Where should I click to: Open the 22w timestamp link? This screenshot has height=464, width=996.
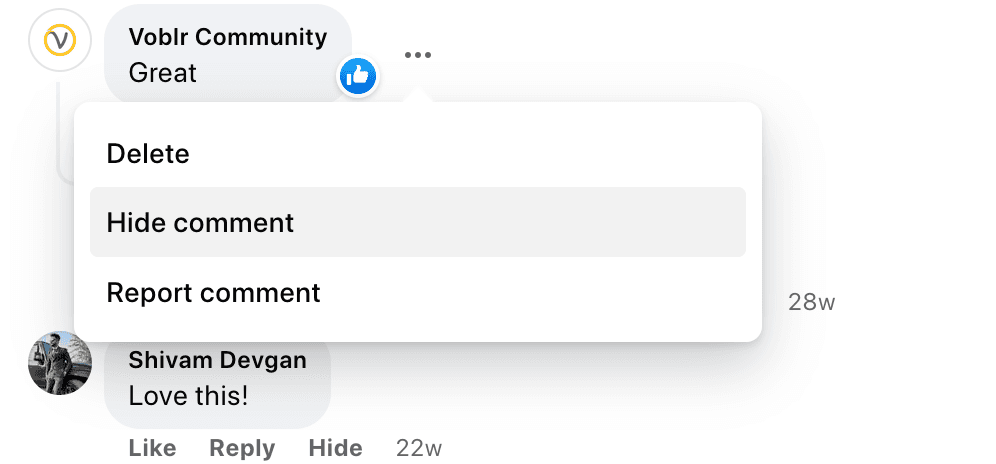[x=418, y=448]
